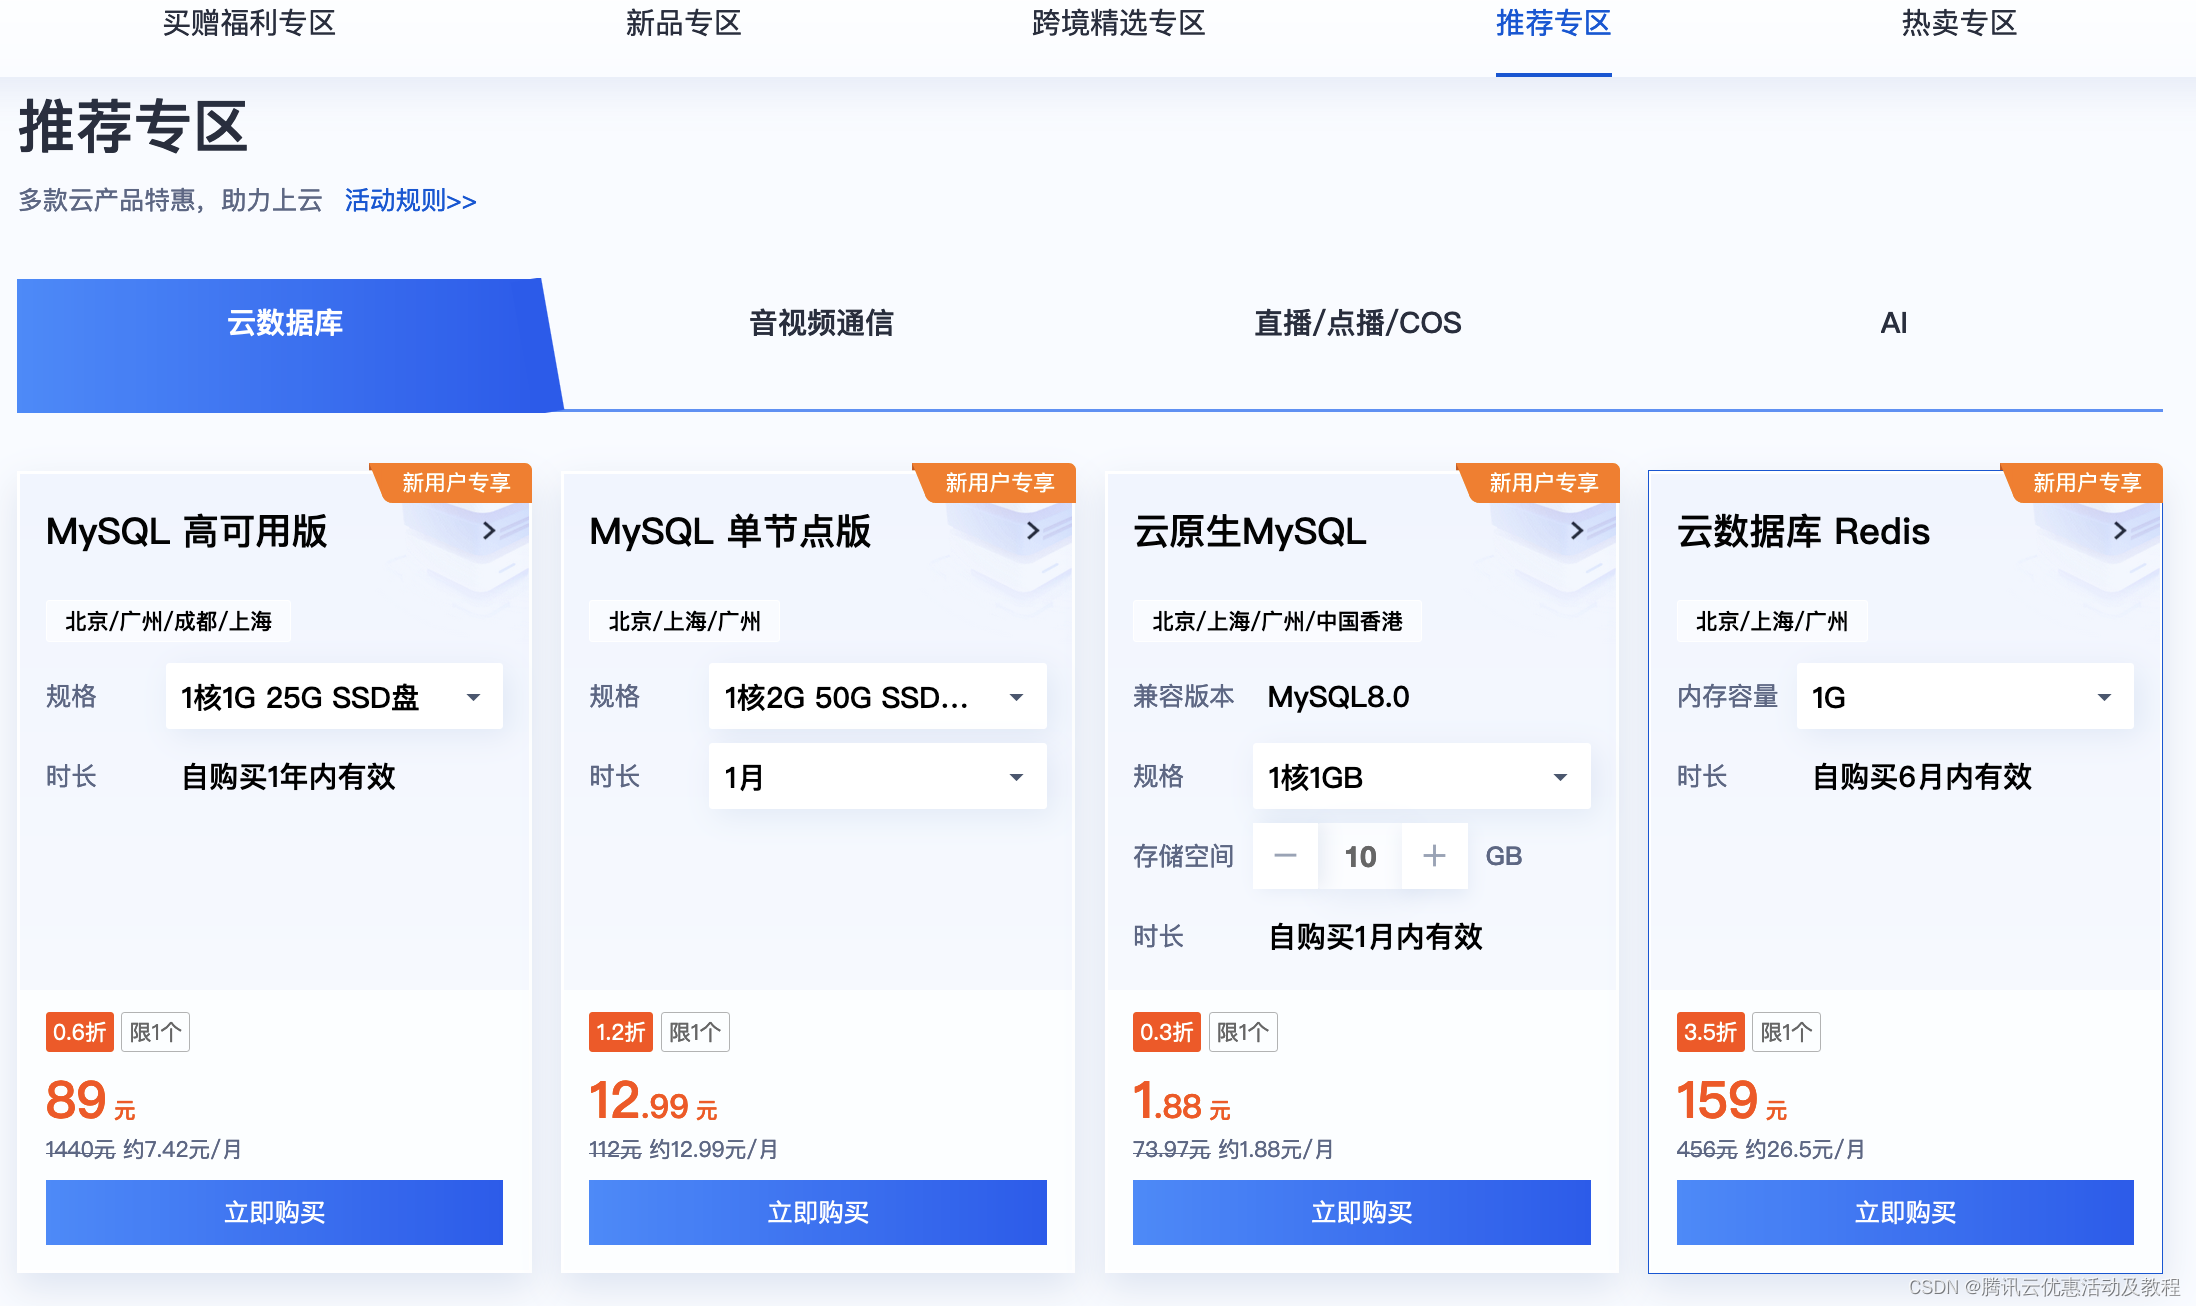2196x1306 pixels.
Task: Click the 云数据库 Redis title
Action: click(1803, 531)
